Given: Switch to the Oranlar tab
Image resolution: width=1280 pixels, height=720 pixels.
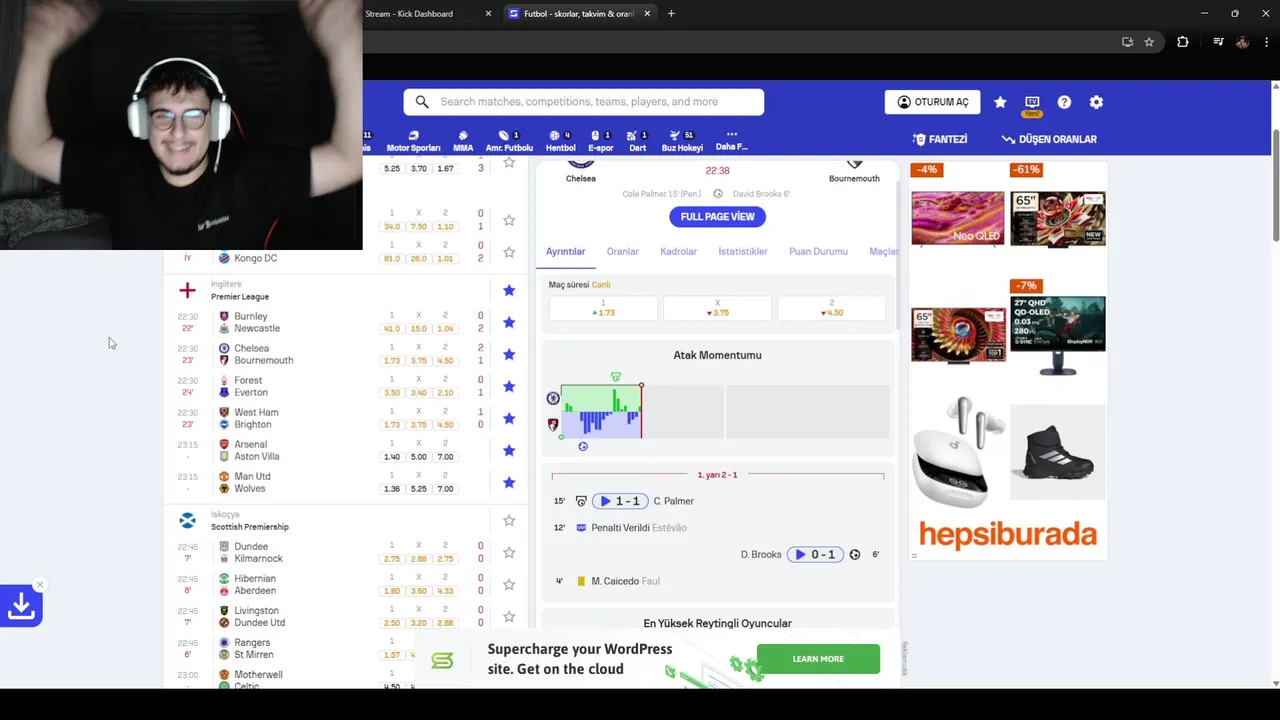Looking at the screenshot, I should [x=623, y=252].
